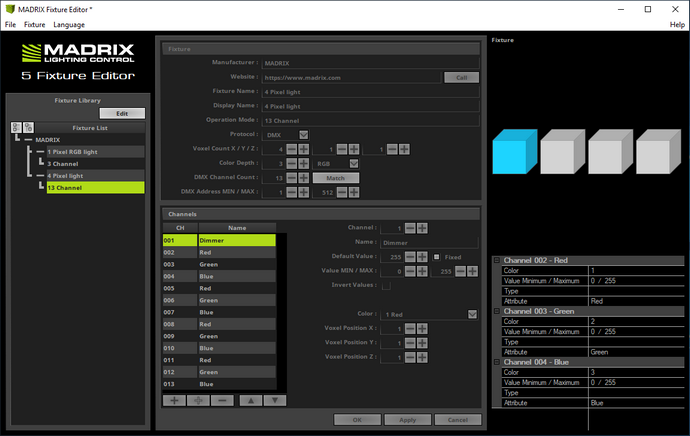Click the Call button next to Website
Screen dimensions: 690x436
click(462, 77)
